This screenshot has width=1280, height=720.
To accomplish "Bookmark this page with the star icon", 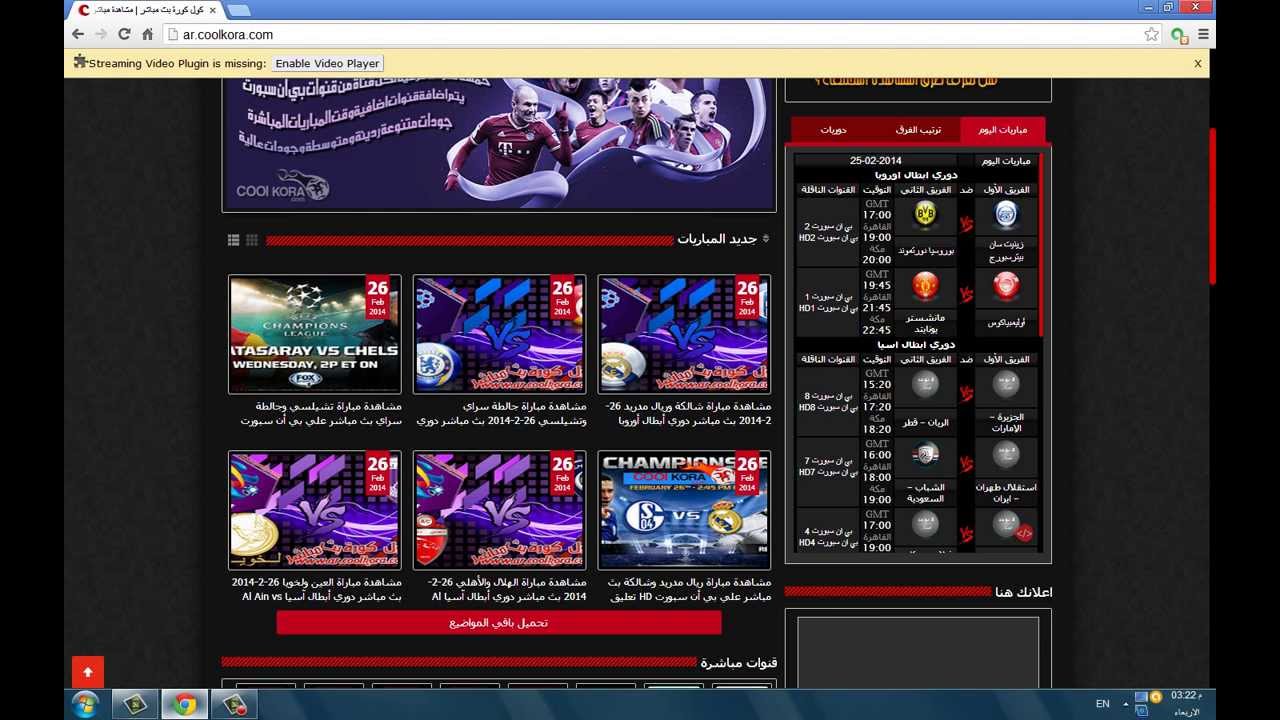I will click(1152, 34).
